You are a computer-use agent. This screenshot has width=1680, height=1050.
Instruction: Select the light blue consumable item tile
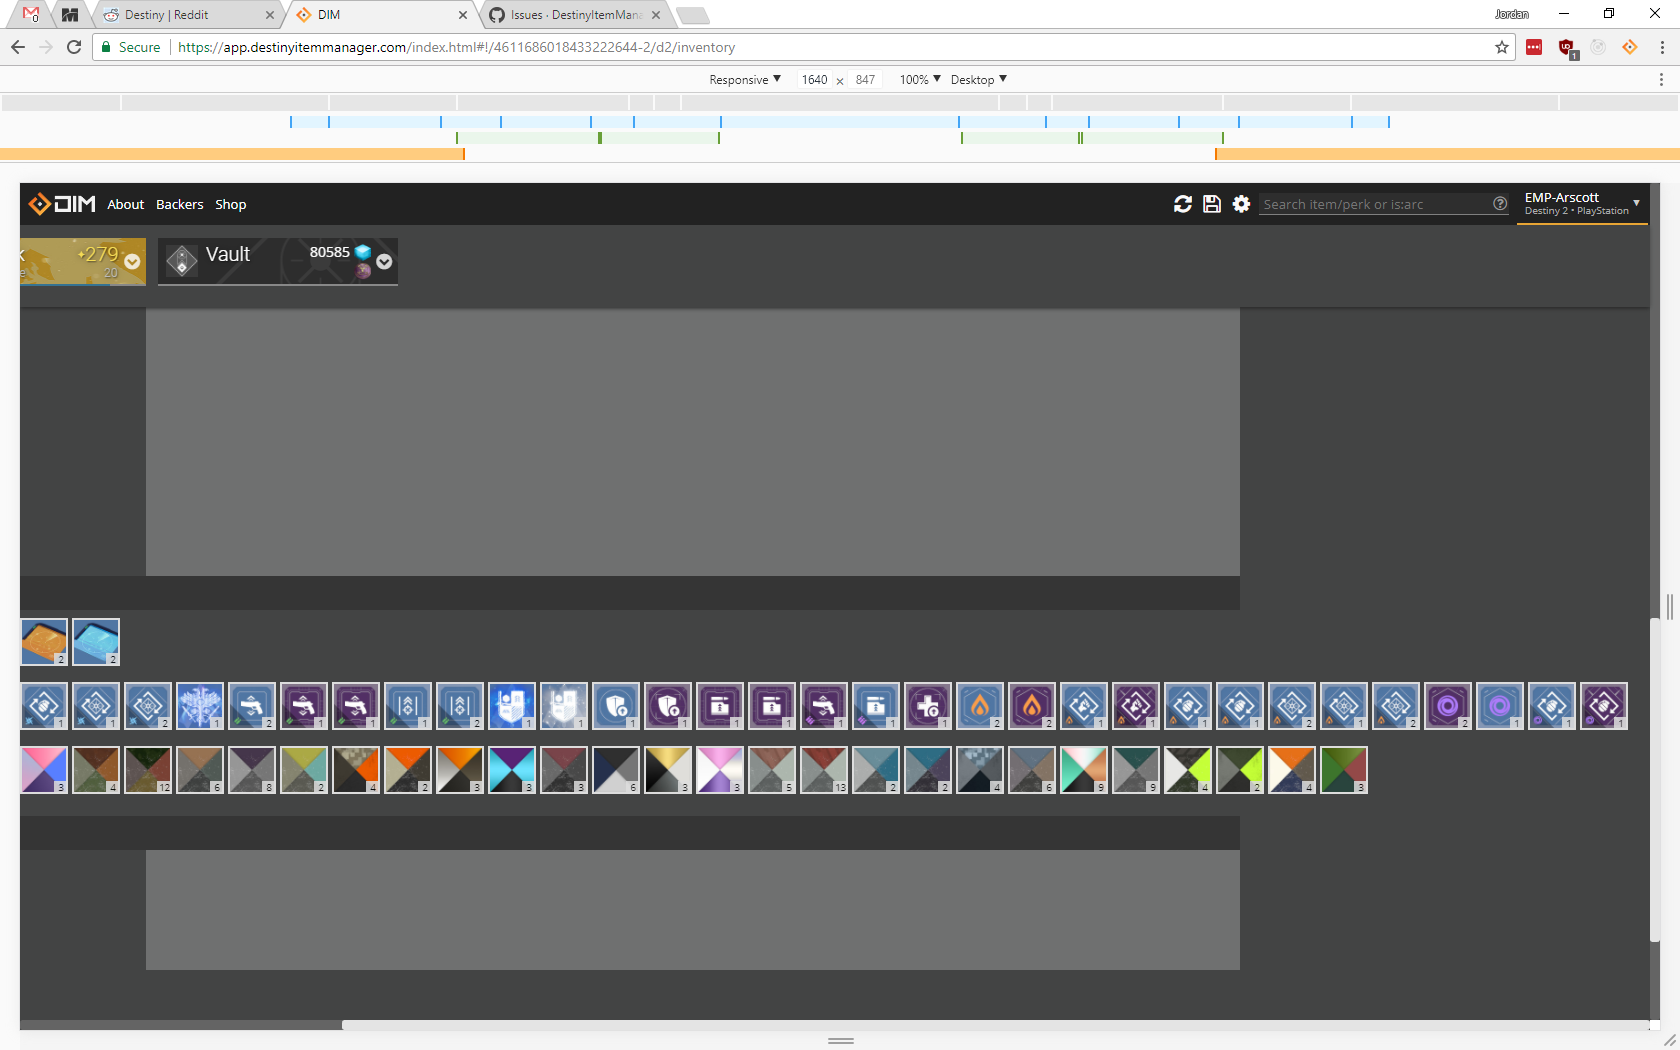(x=96, y=642)
